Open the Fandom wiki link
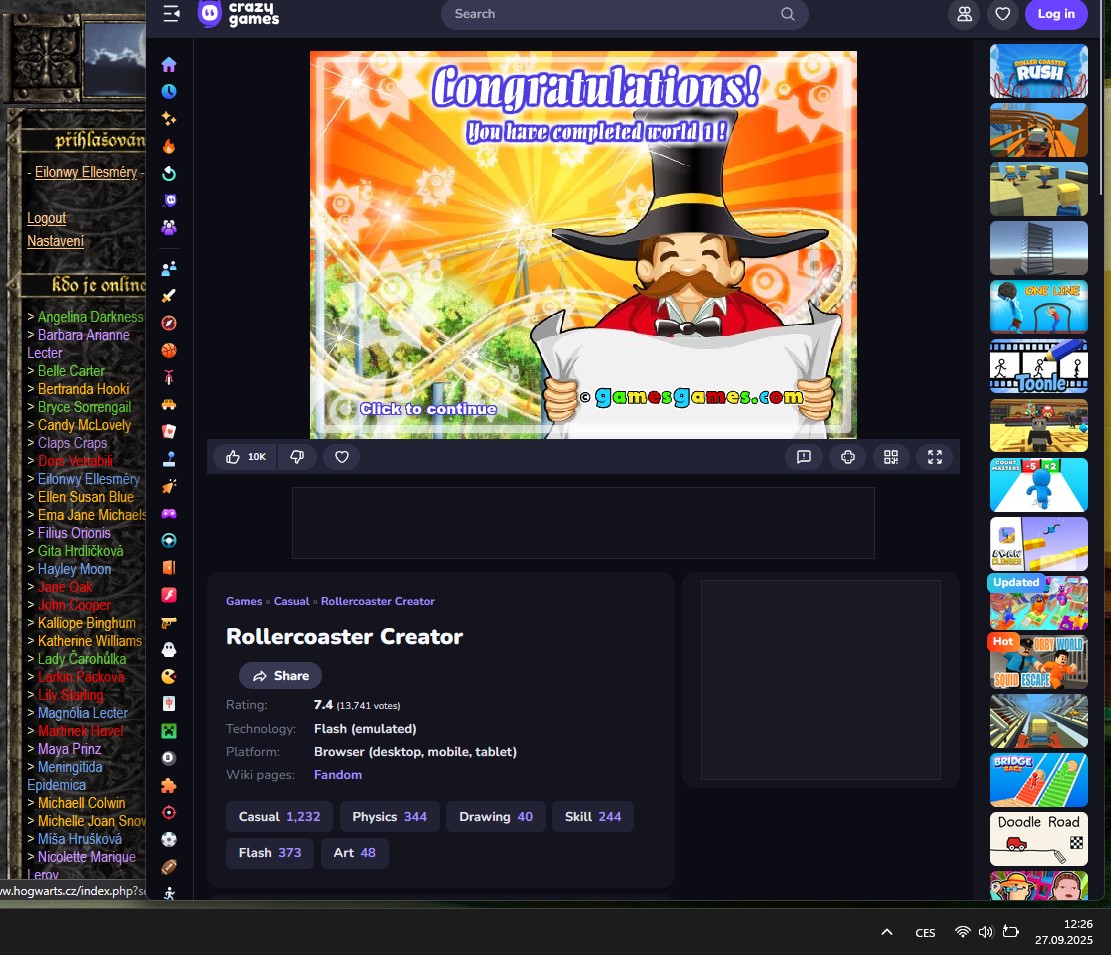Image resolution: width=1111 pixels, height=955 pixels. coord(338,775)
